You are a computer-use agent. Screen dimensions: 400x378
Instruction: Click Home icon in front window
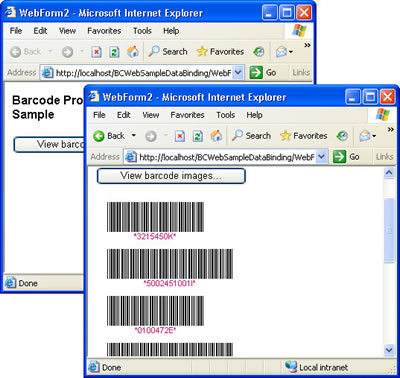pyautogui.click(x=216, y=136)
